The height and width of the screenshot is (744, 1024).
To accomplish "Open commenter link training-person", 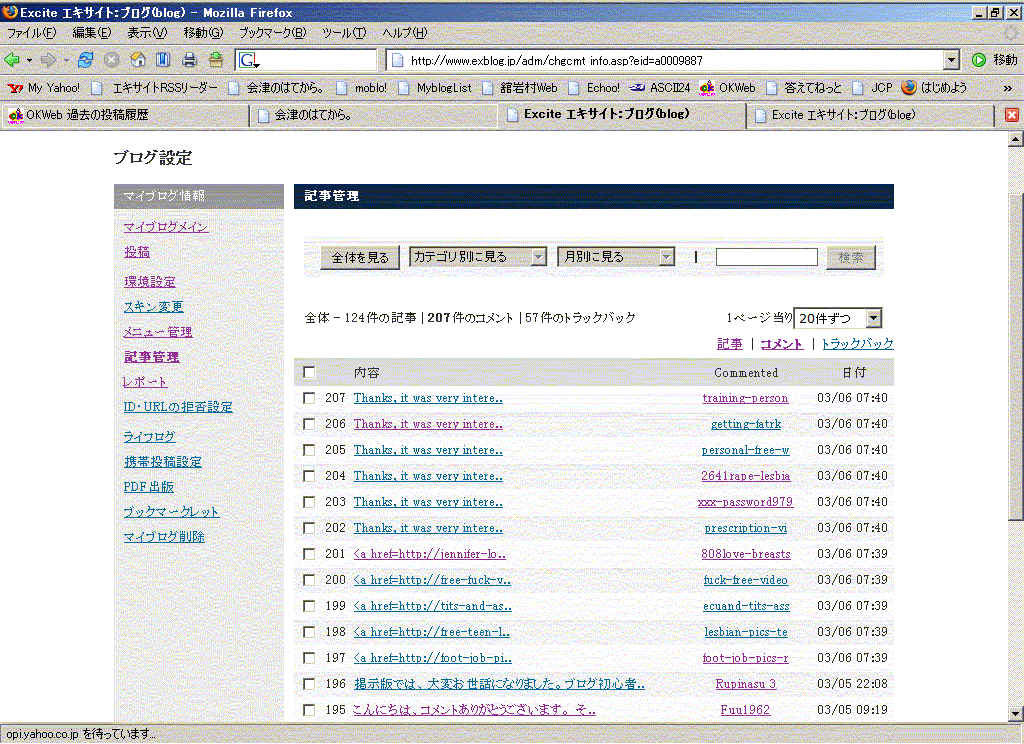I will coord(745,398).
